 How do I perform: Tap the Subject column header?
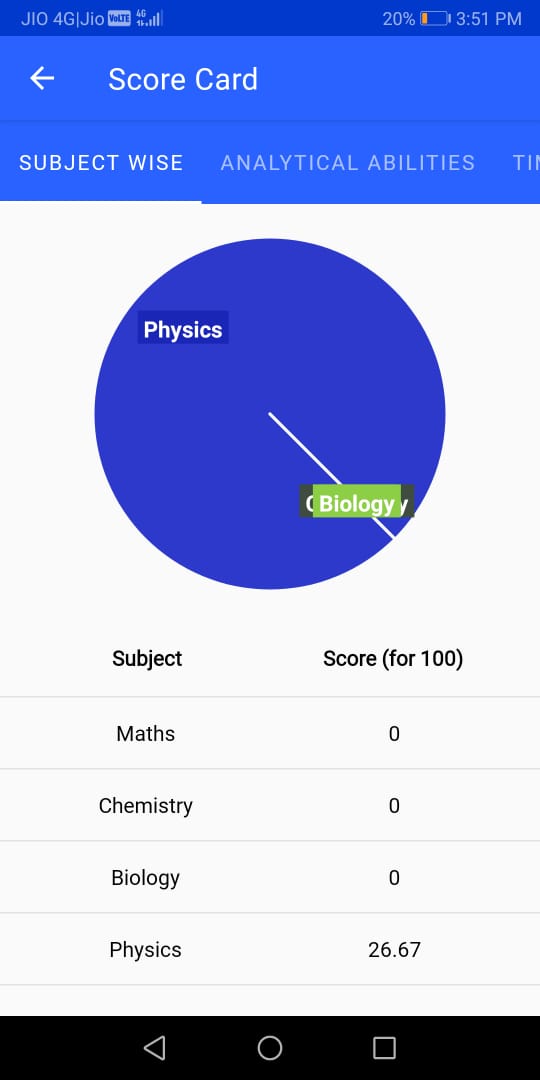147,659
